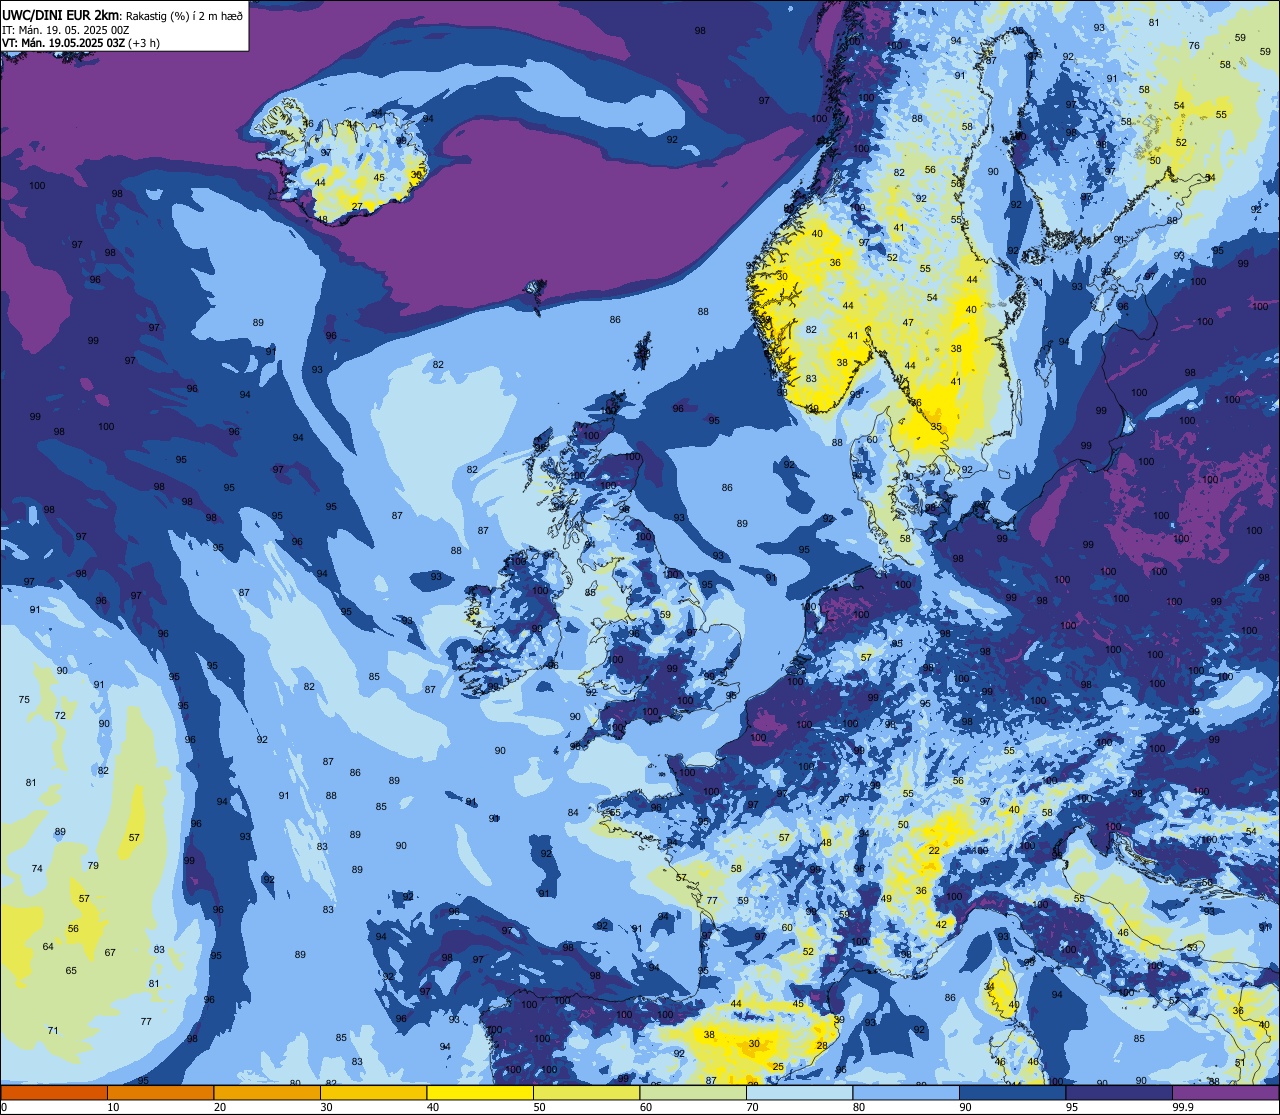The image size is (1280, 1115).
Task: Click the VT: Mán. 19.05.2025 03Z line
Action: pyautogui.click(x=63, y=43)
